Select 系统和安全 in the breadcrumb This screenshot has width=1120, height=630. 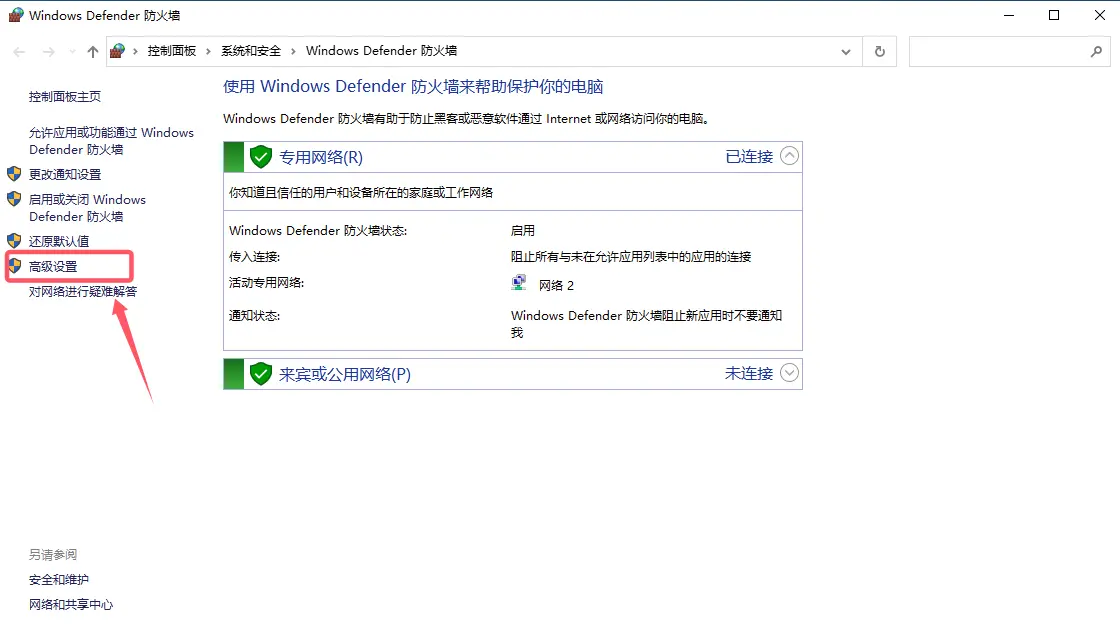click(x=251, y=51)
